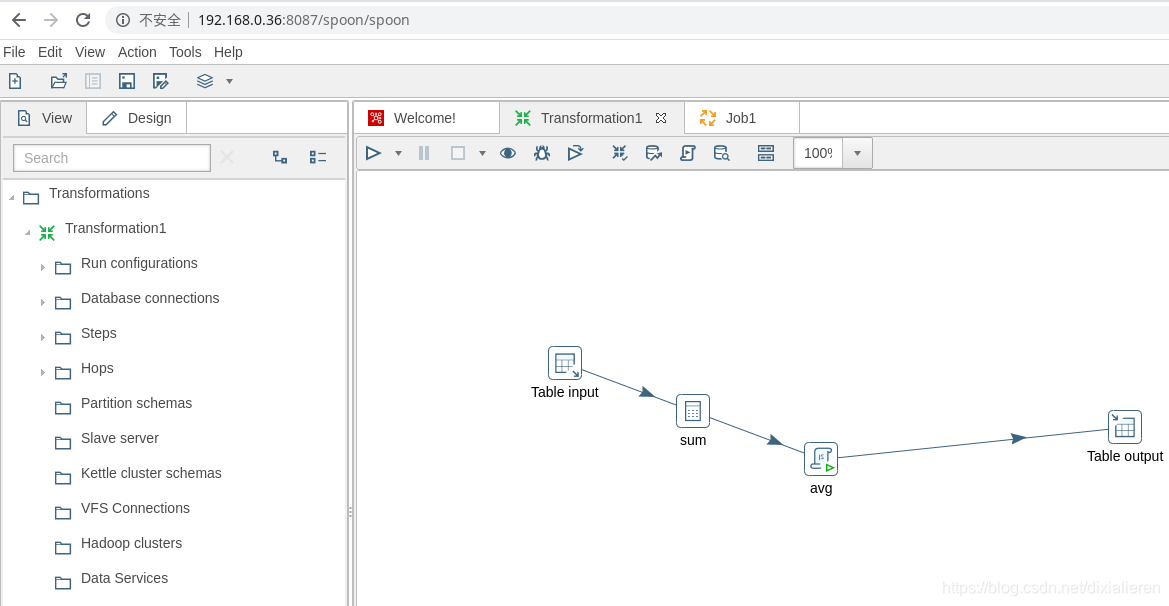Screen dimensions: 1169x606
Task: Expand the Hops folder
Action: click(42, 372)
